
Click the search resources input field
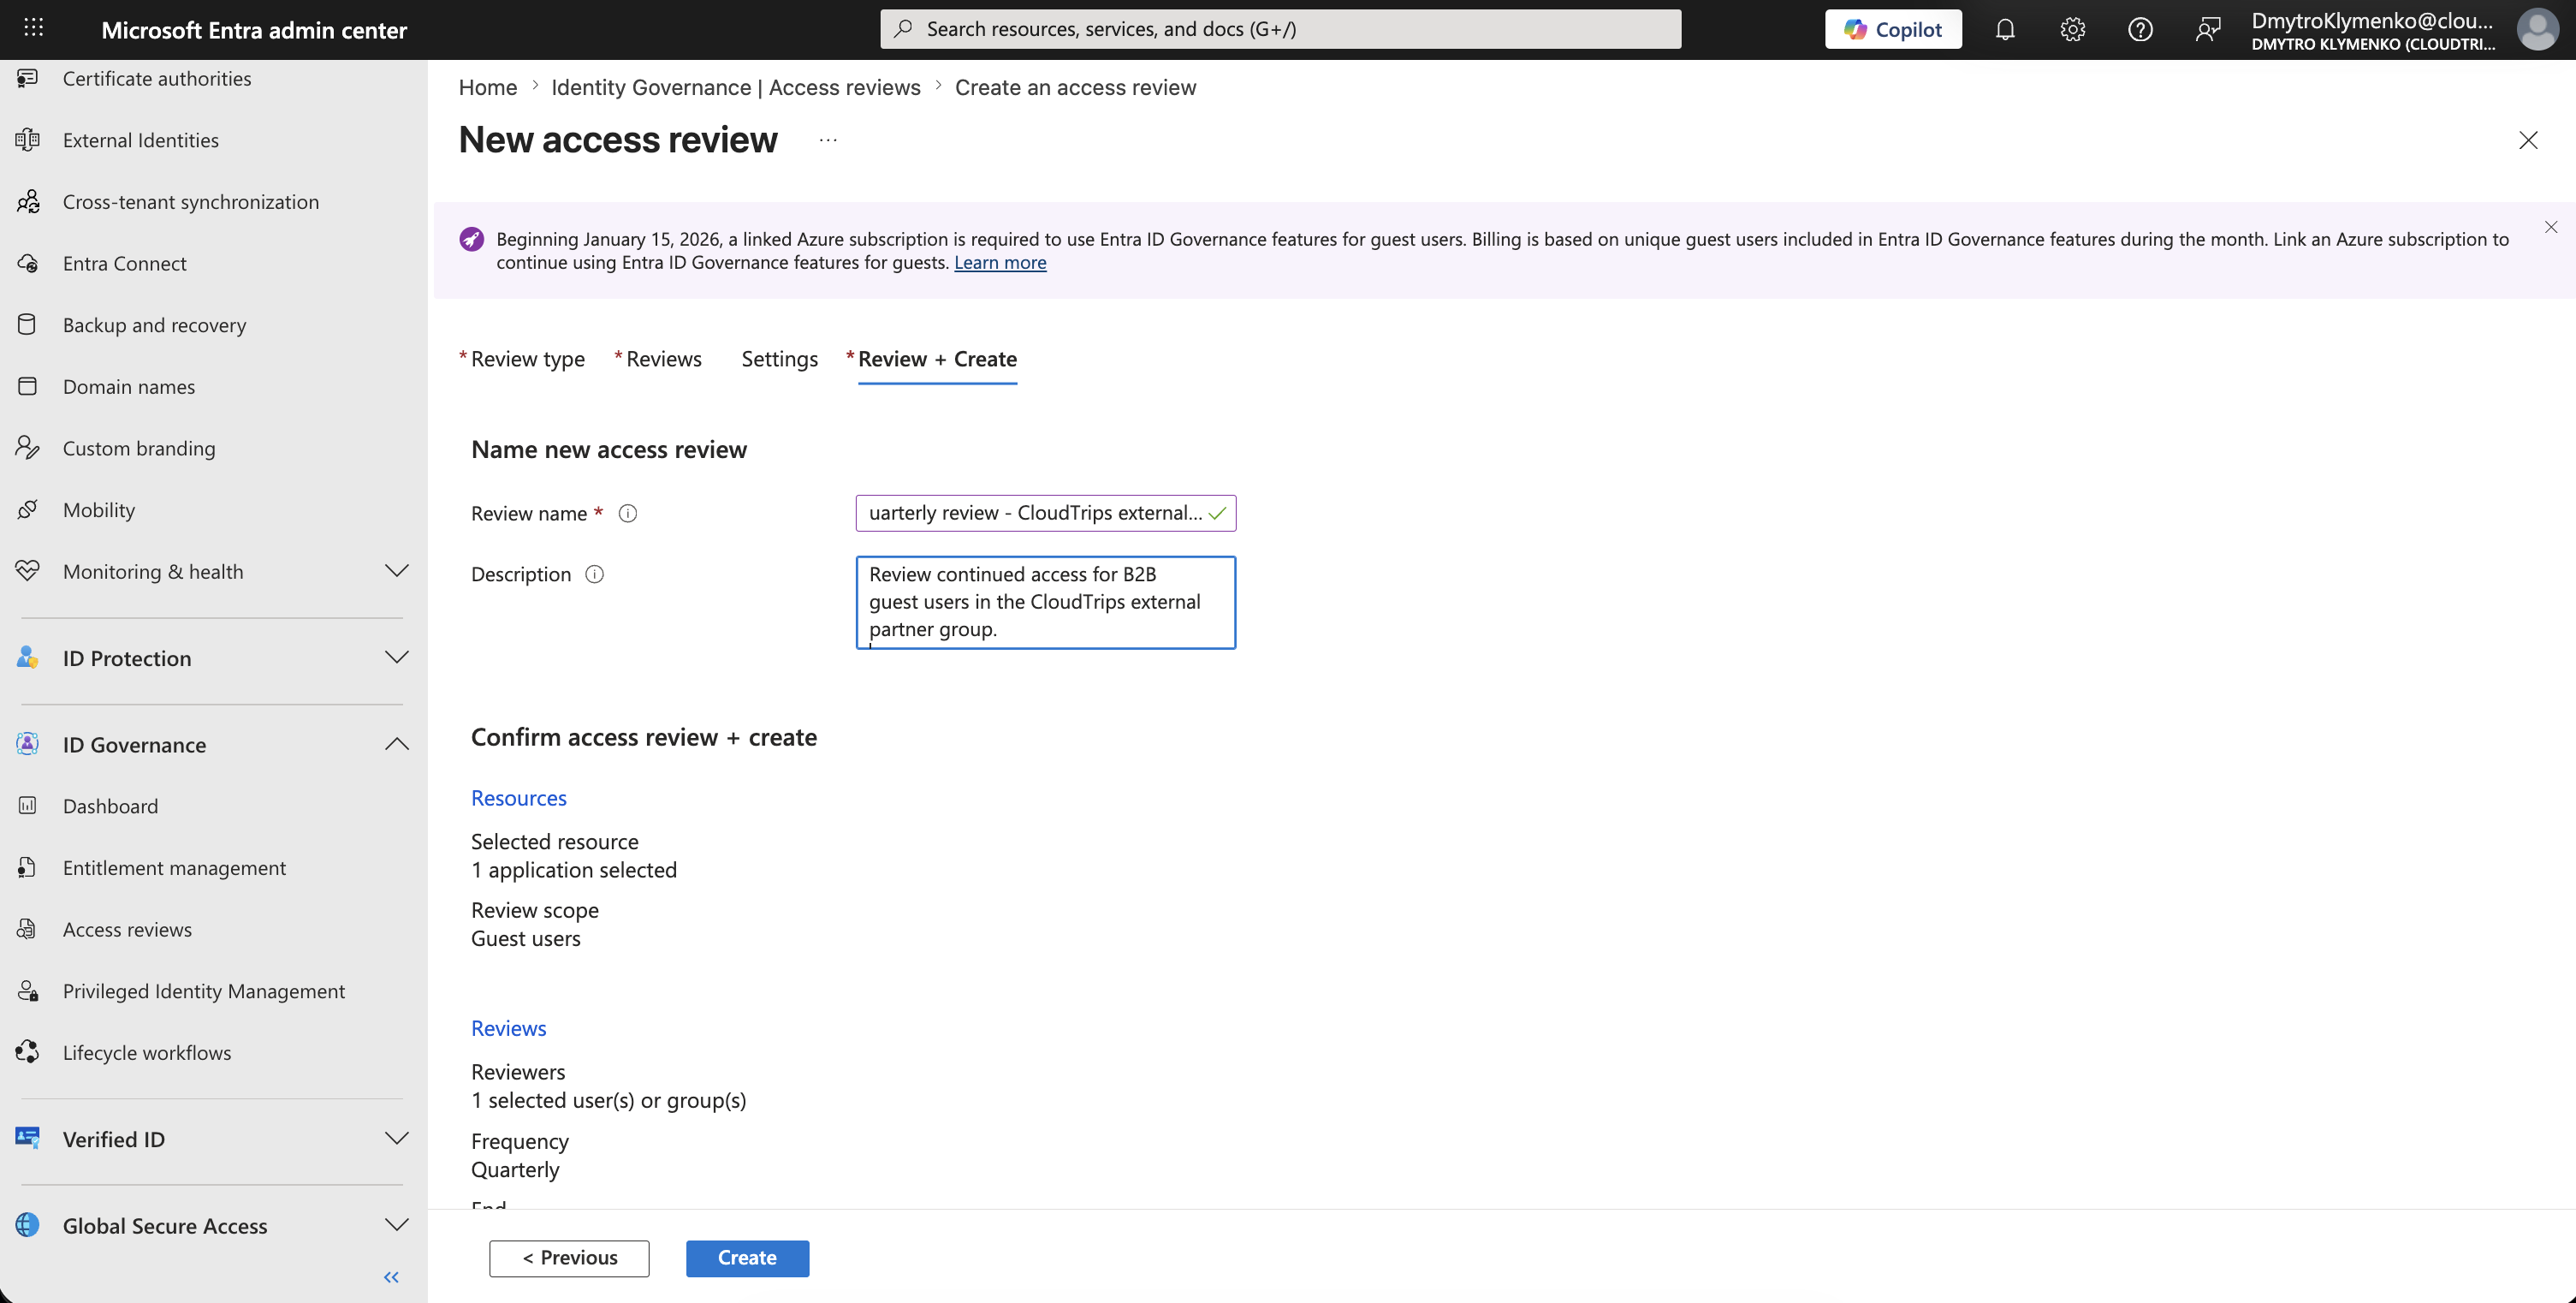[1280, 29]
